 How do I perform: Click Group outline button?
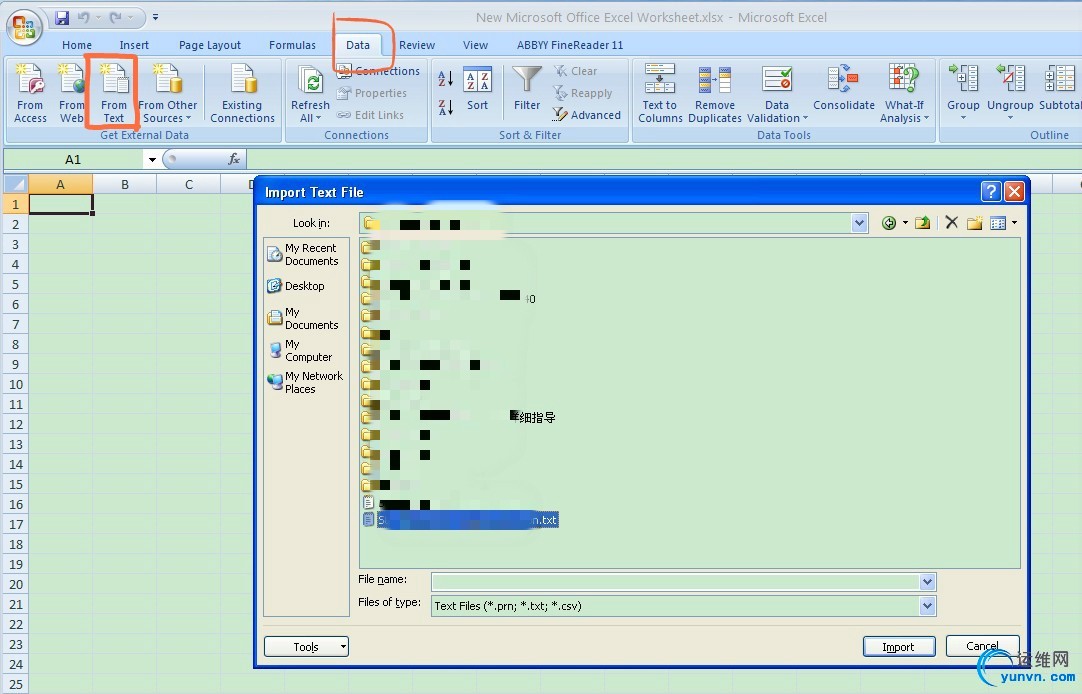(963, 92)
